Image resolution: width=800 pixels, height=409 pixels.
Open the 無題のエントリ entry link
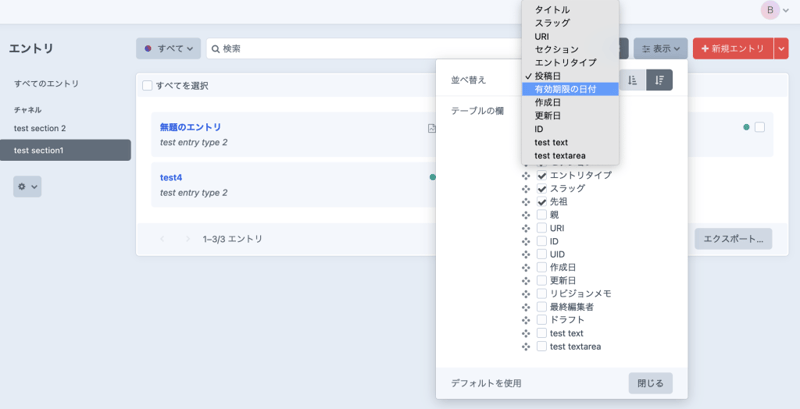click(x=190, y=127)
